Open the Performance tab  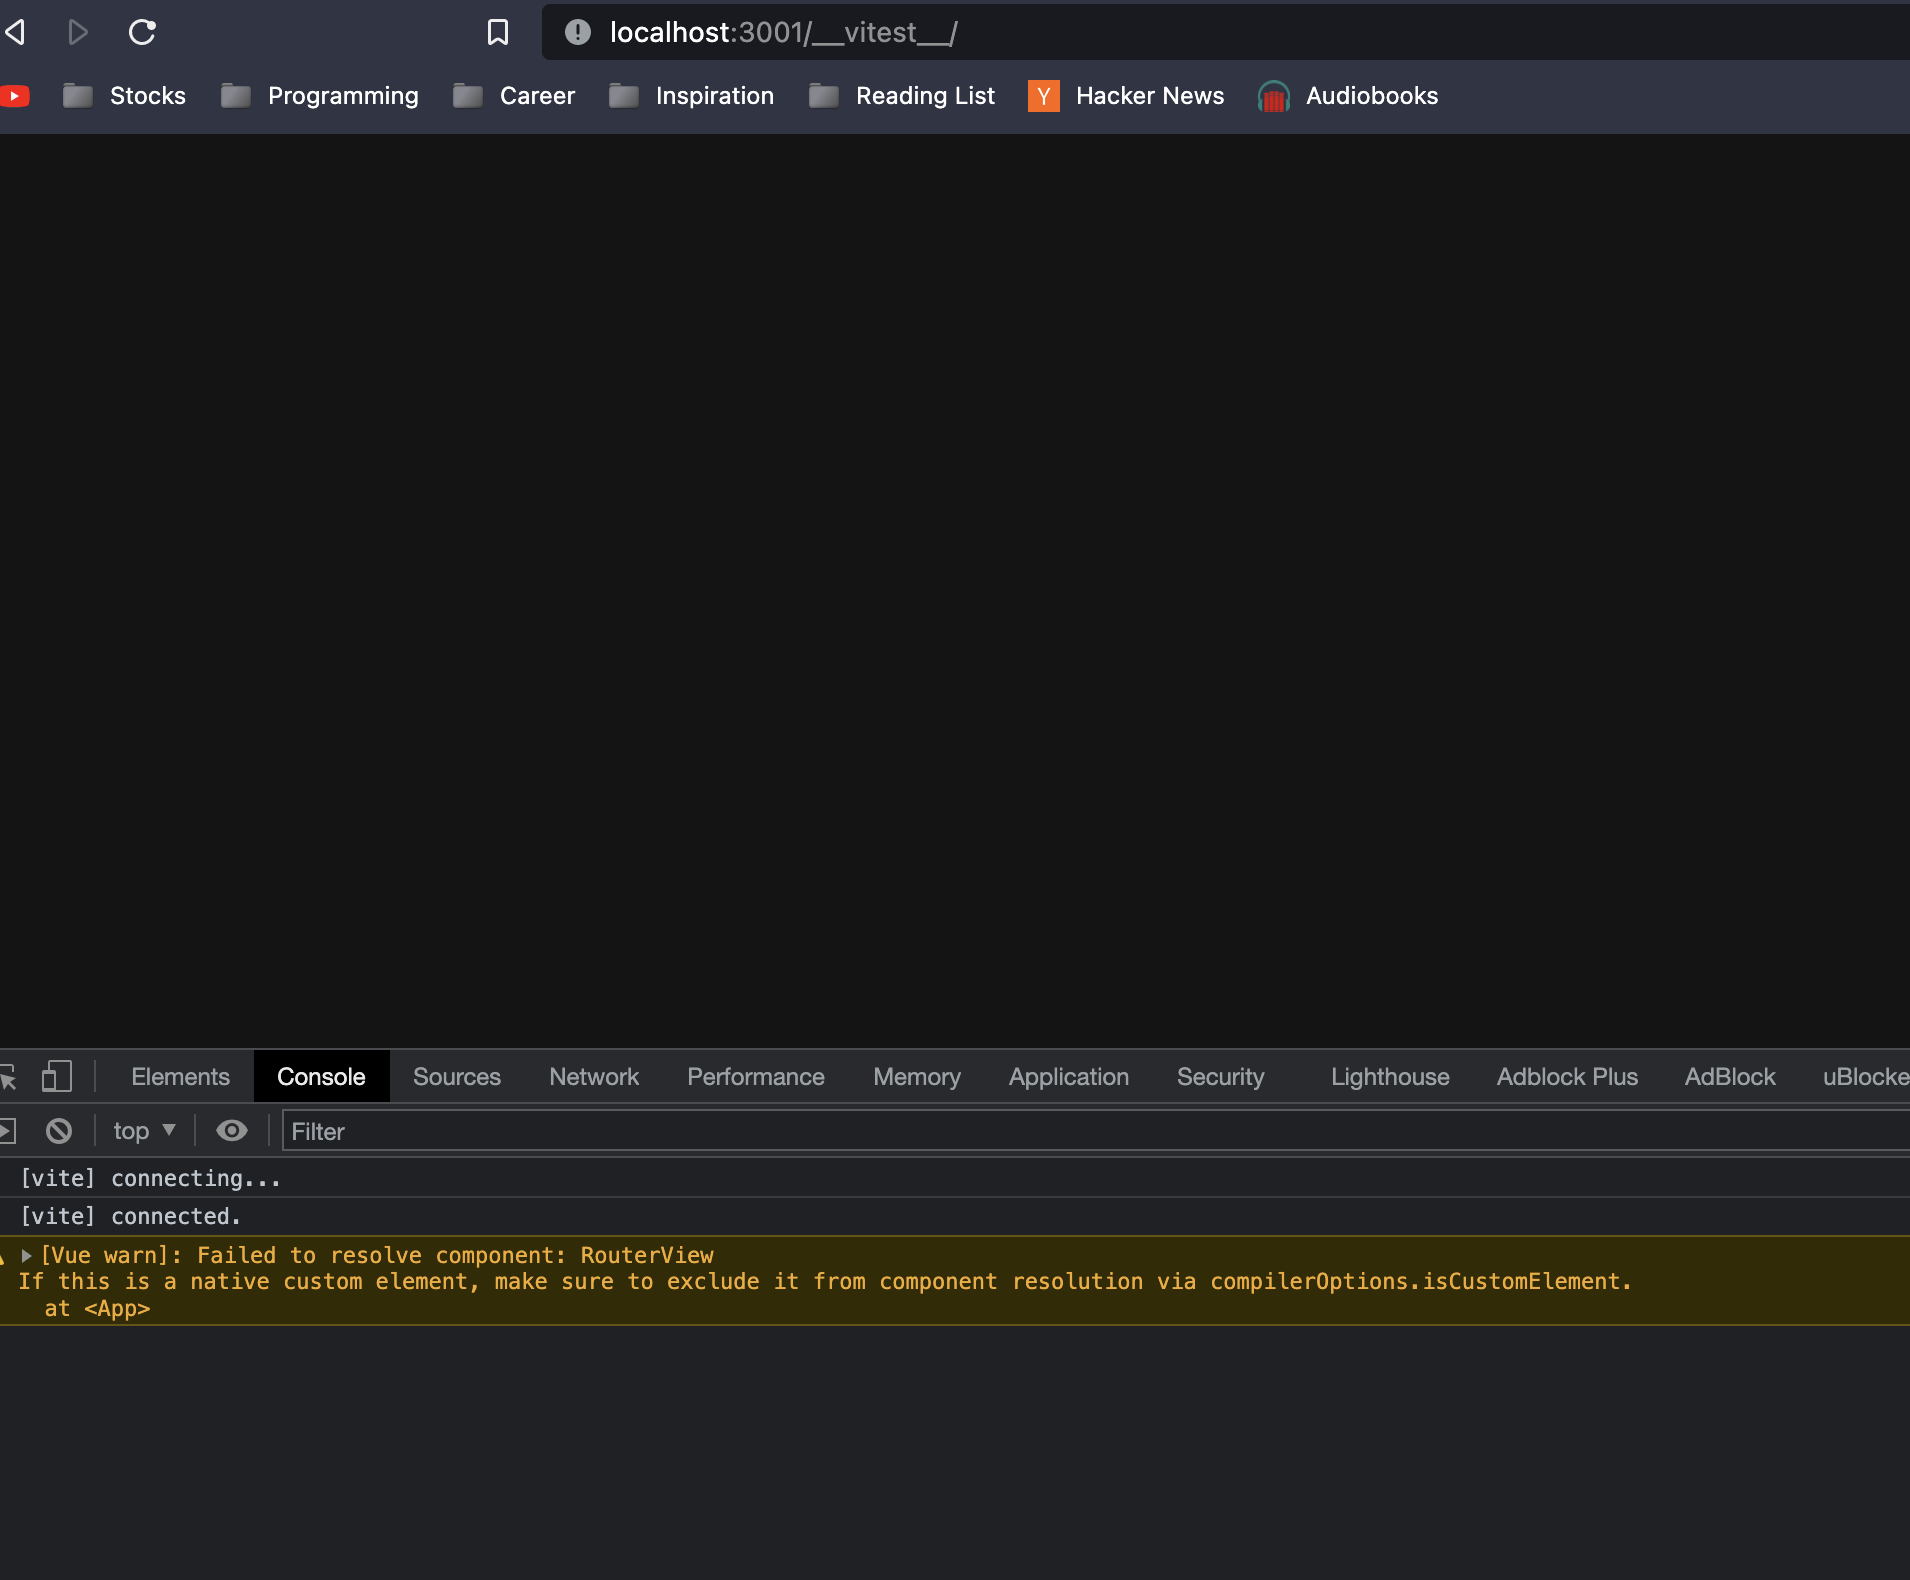pos(756,1077)
